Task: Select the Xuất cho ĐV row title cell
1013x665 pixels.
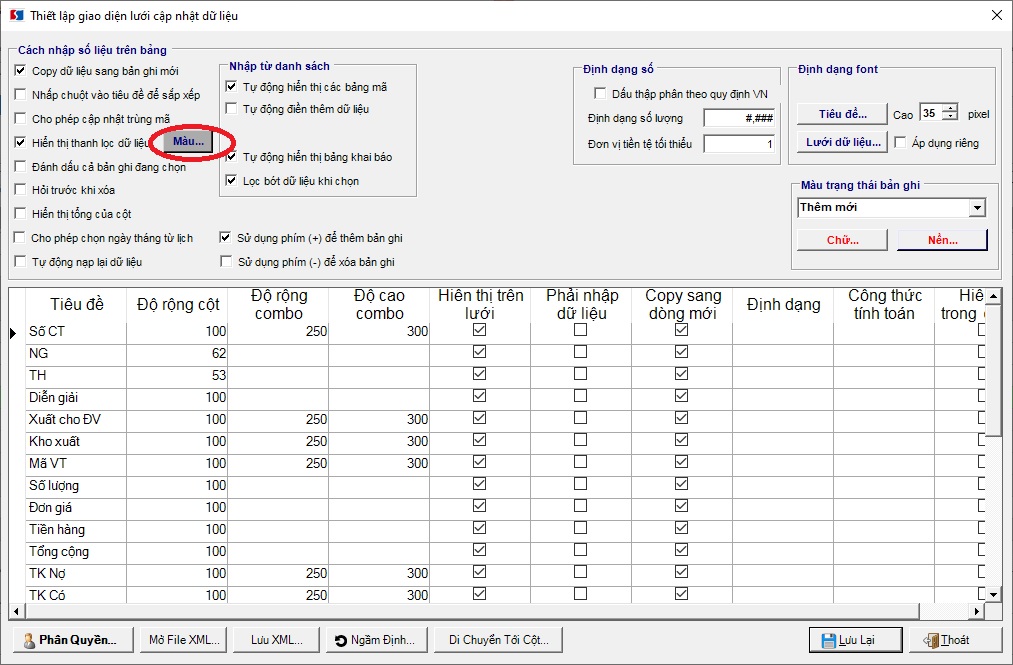Action: pyautogui.click(x=76, y=419)
